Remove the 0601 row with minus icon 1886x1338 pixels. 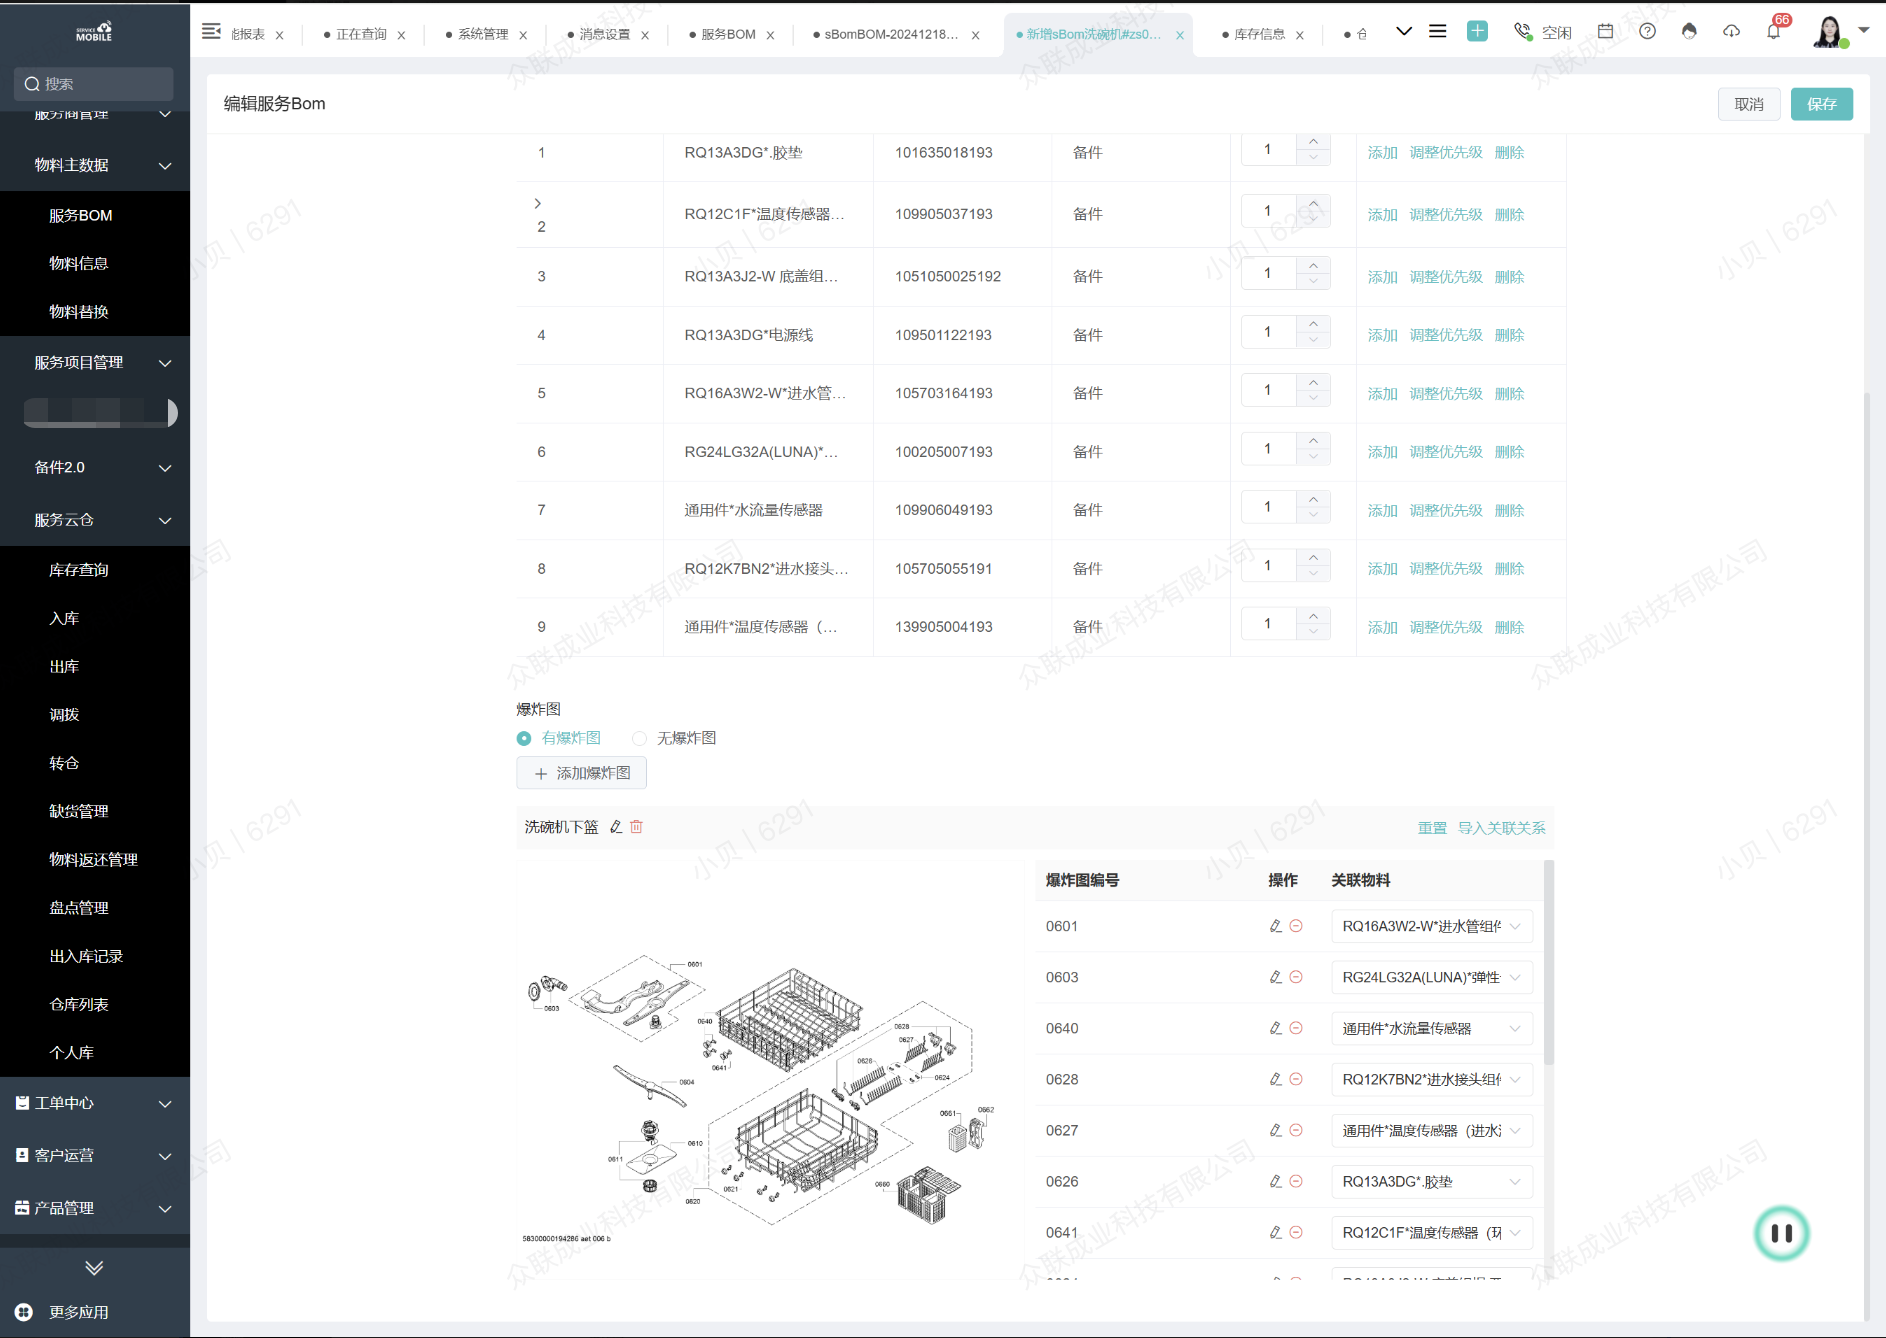click(x=1296, y=926)
